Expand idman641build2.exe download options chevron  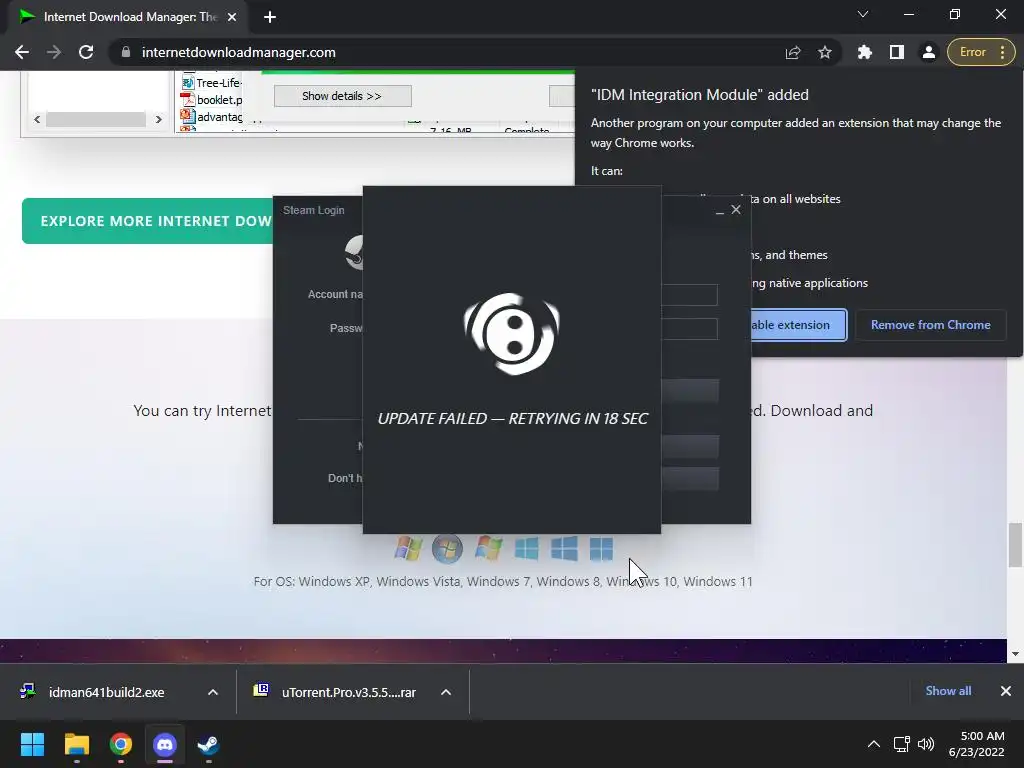coord(213,692)
